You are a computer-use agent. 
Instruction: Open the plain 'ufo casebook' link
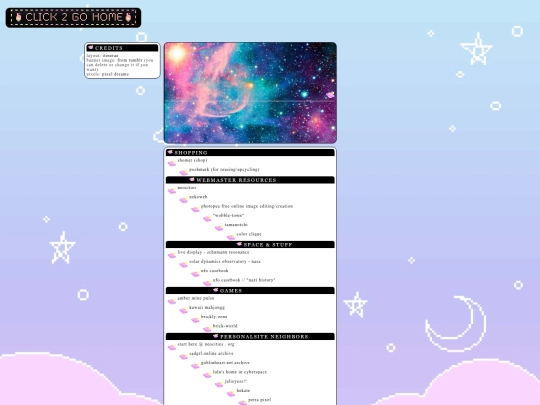point(215,271)
